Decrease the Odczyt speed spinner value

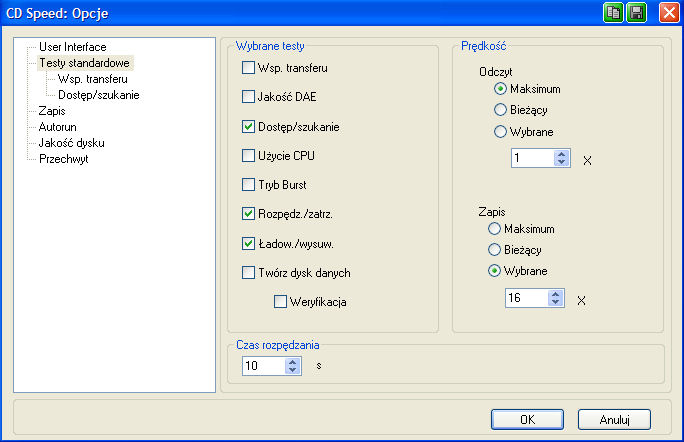[x=561, y=162]
